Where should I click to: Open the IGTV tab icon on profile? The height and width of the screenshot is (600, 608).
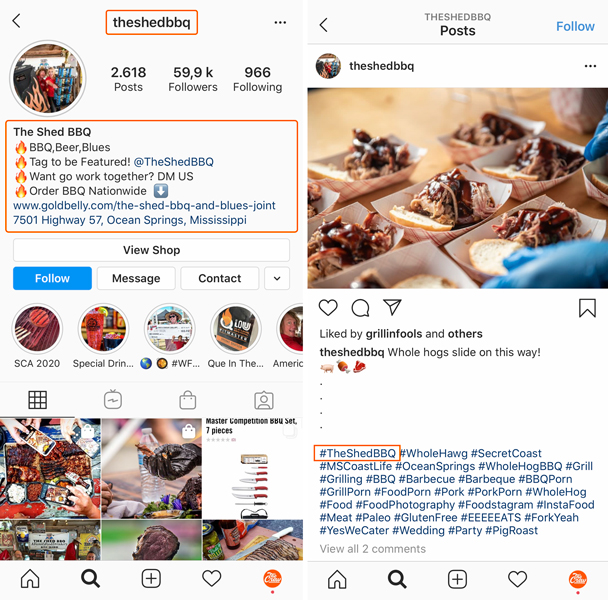113,400
